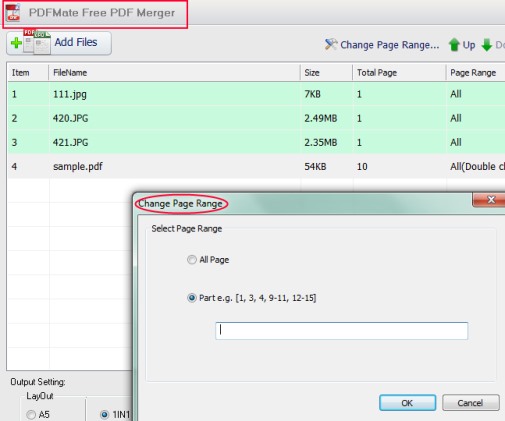Select the sample.pdf file row
The image size is (505, 421).
[x=256, y=166]
